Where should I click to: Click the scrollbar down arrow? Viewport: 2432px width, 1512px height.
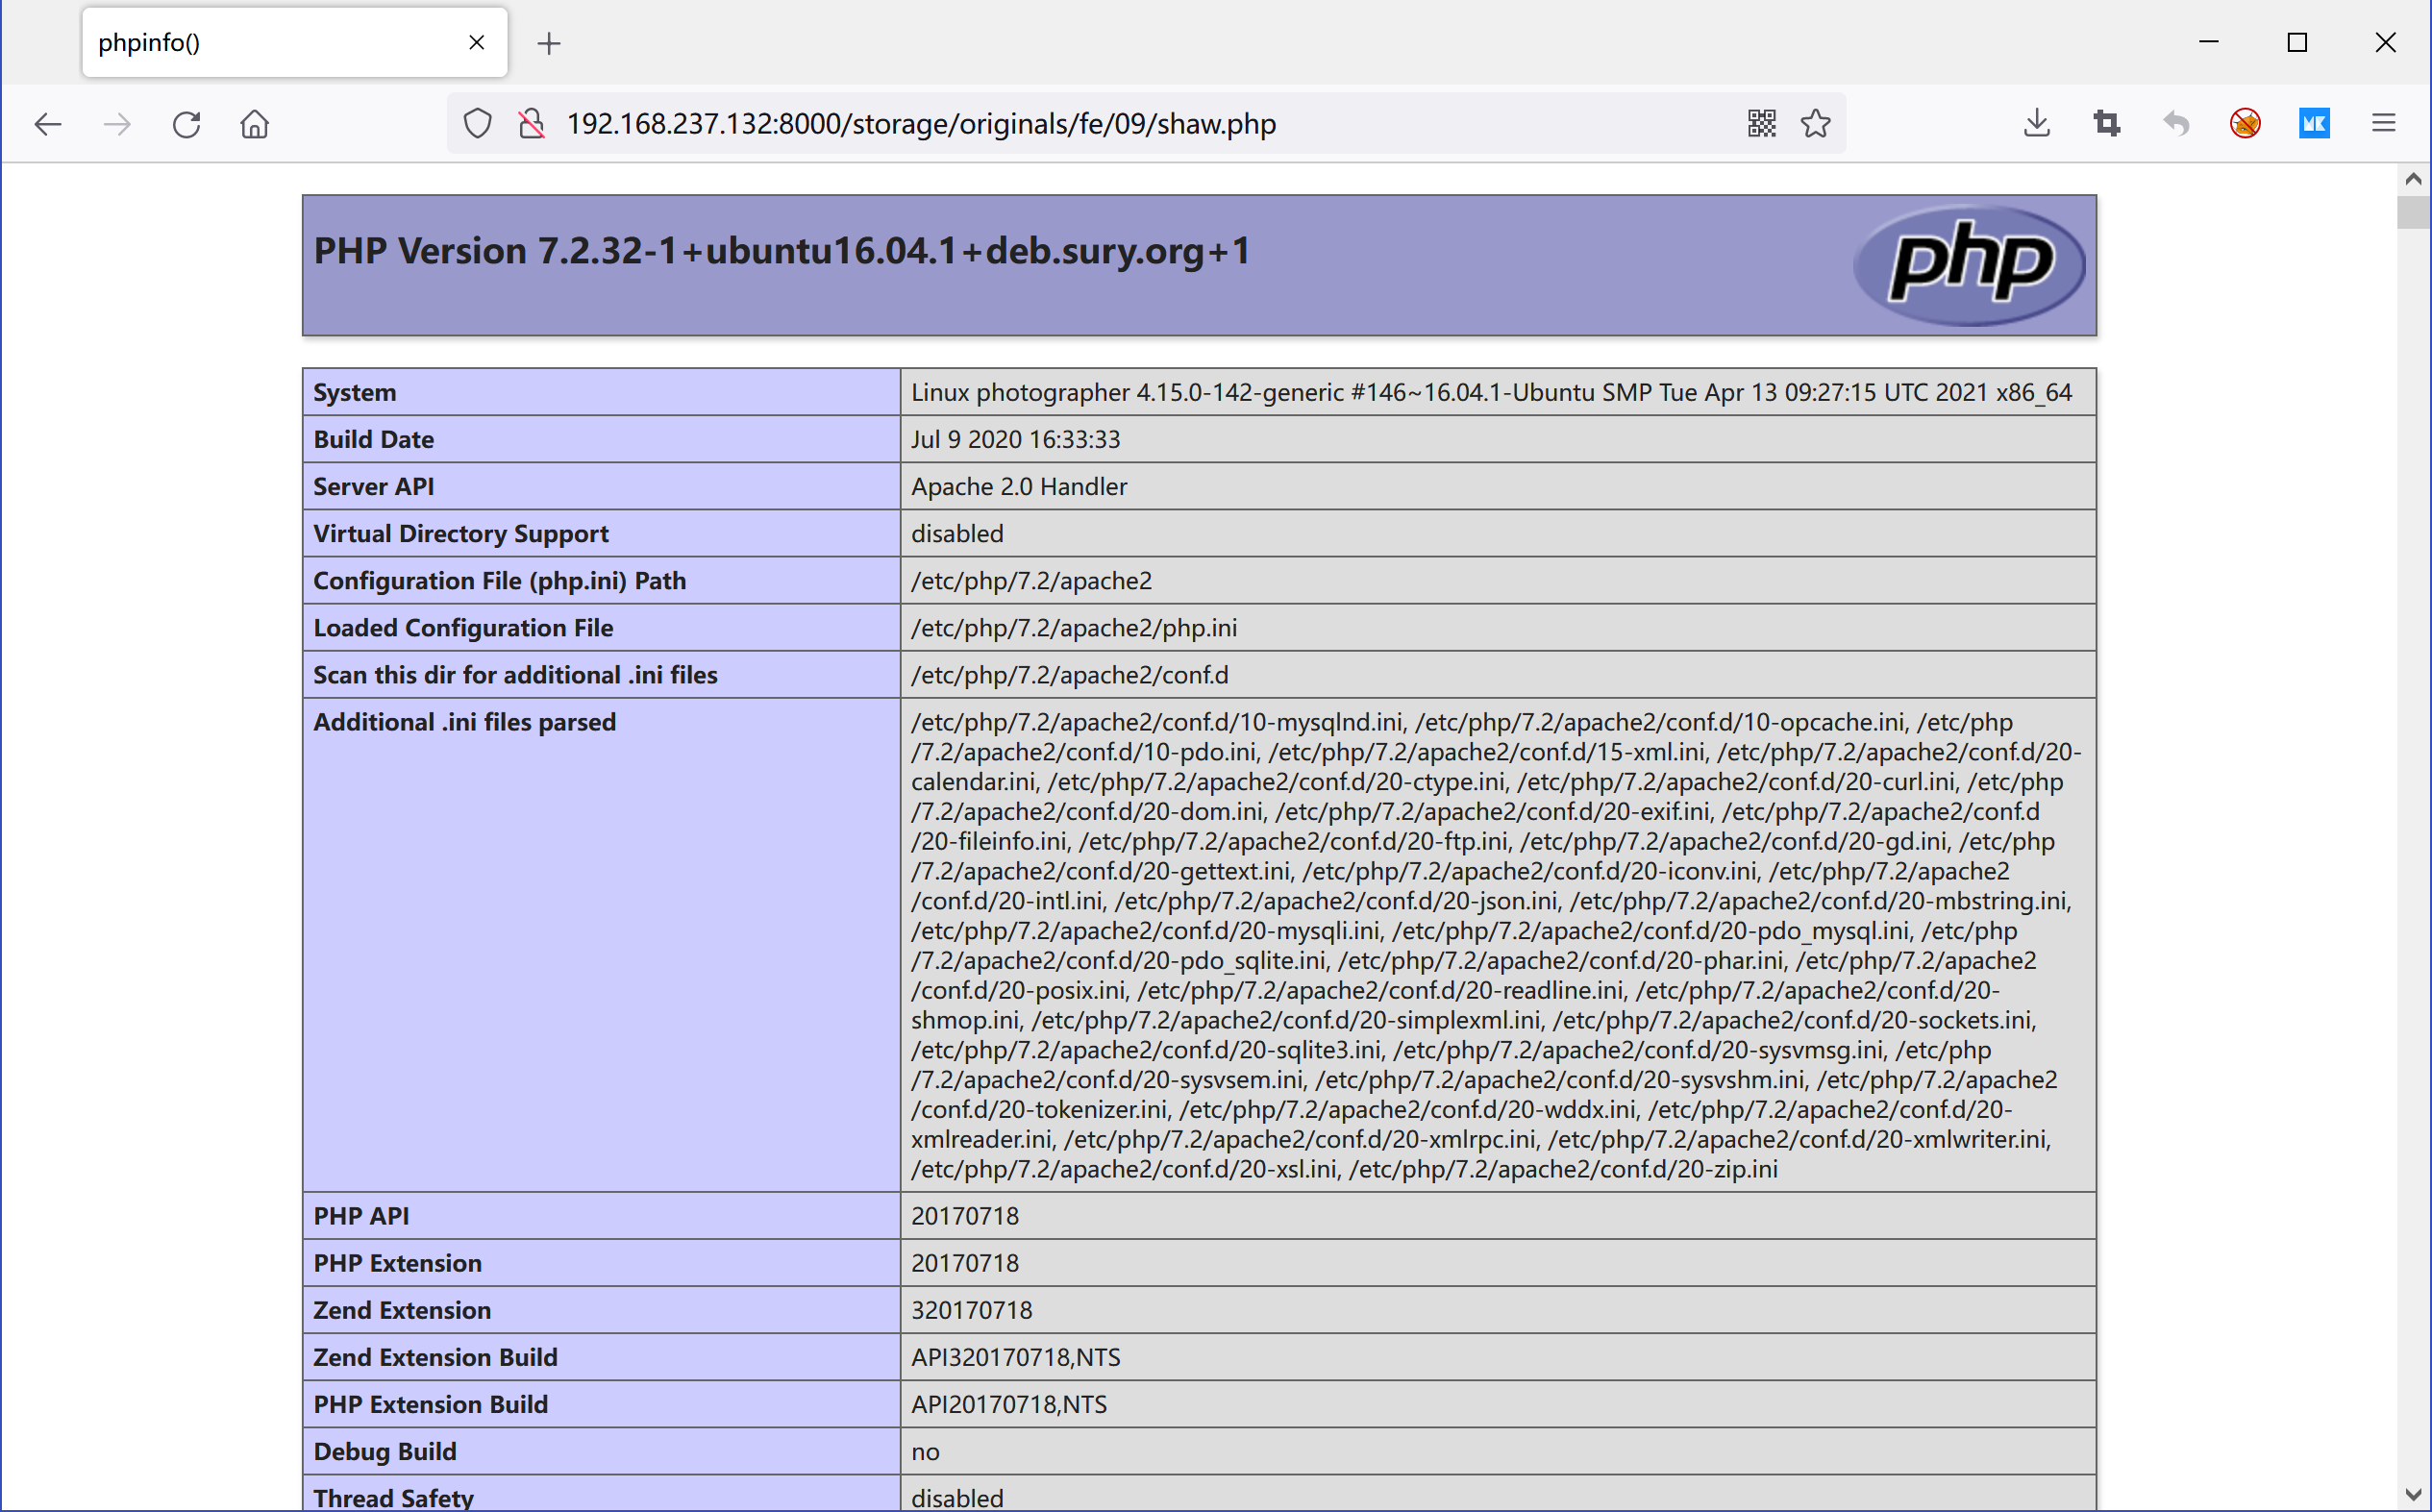coord(2413,1496)
